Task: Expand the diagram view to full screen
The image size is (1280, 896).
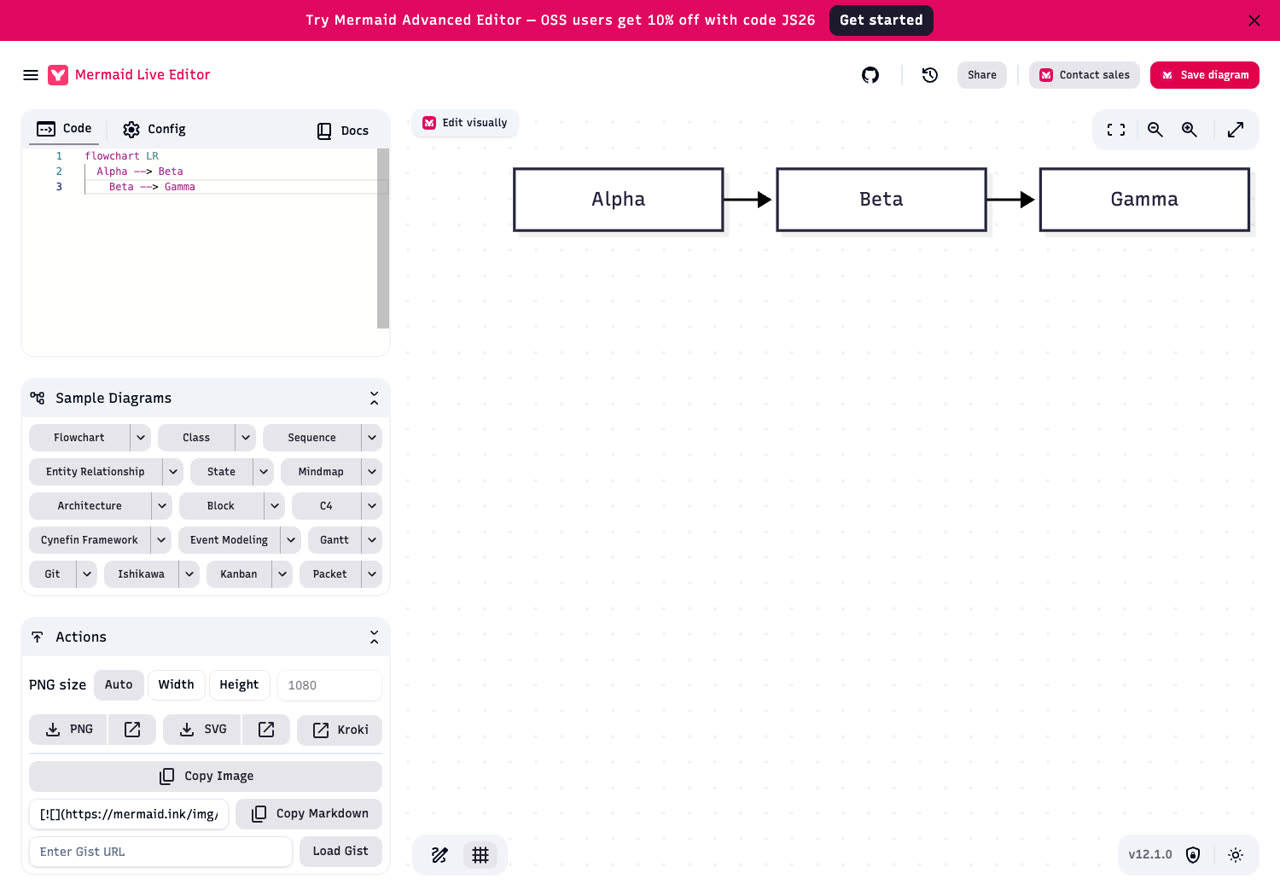Action: coord(1236,130)
